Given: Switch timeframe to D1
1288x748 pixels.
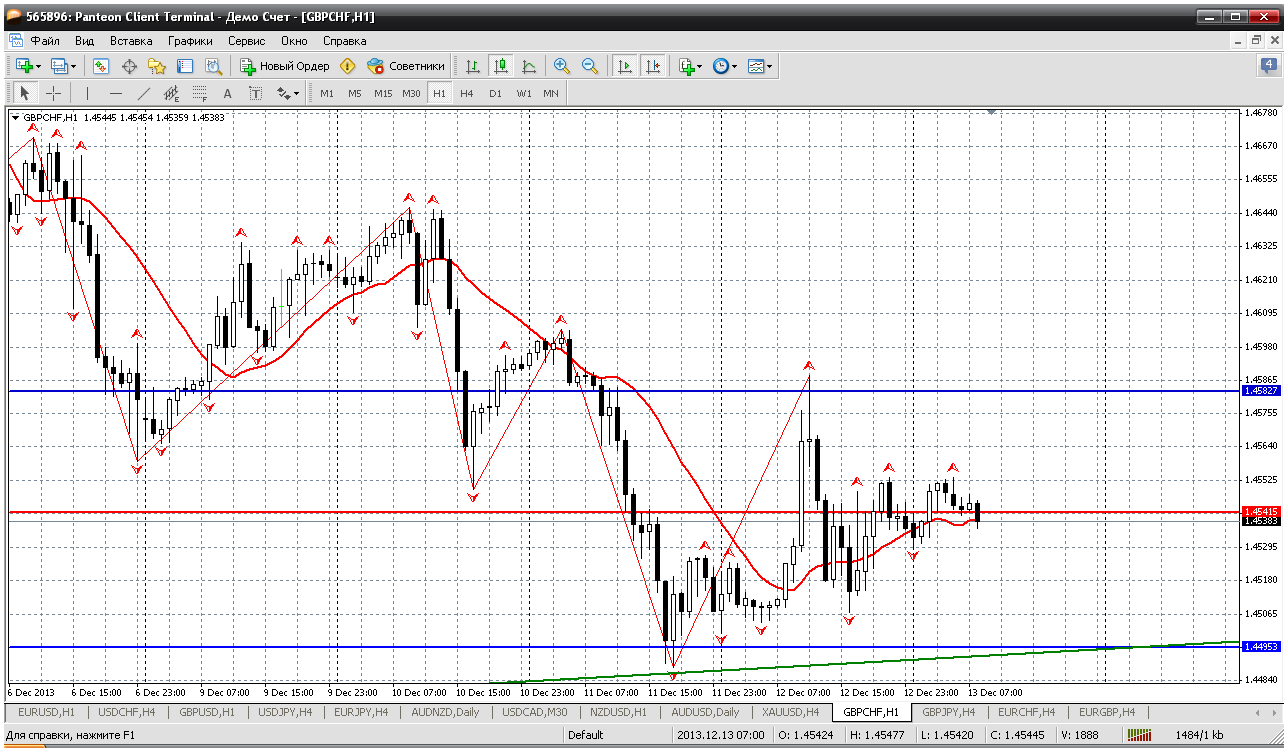Looking at the screenshot, I should point(495,93).
